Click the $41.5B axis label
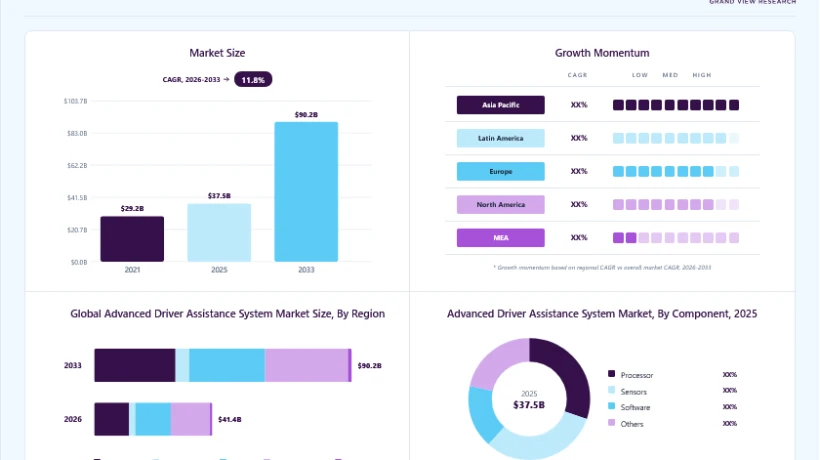Screen dimensions: 820x460 pos(77,198)
